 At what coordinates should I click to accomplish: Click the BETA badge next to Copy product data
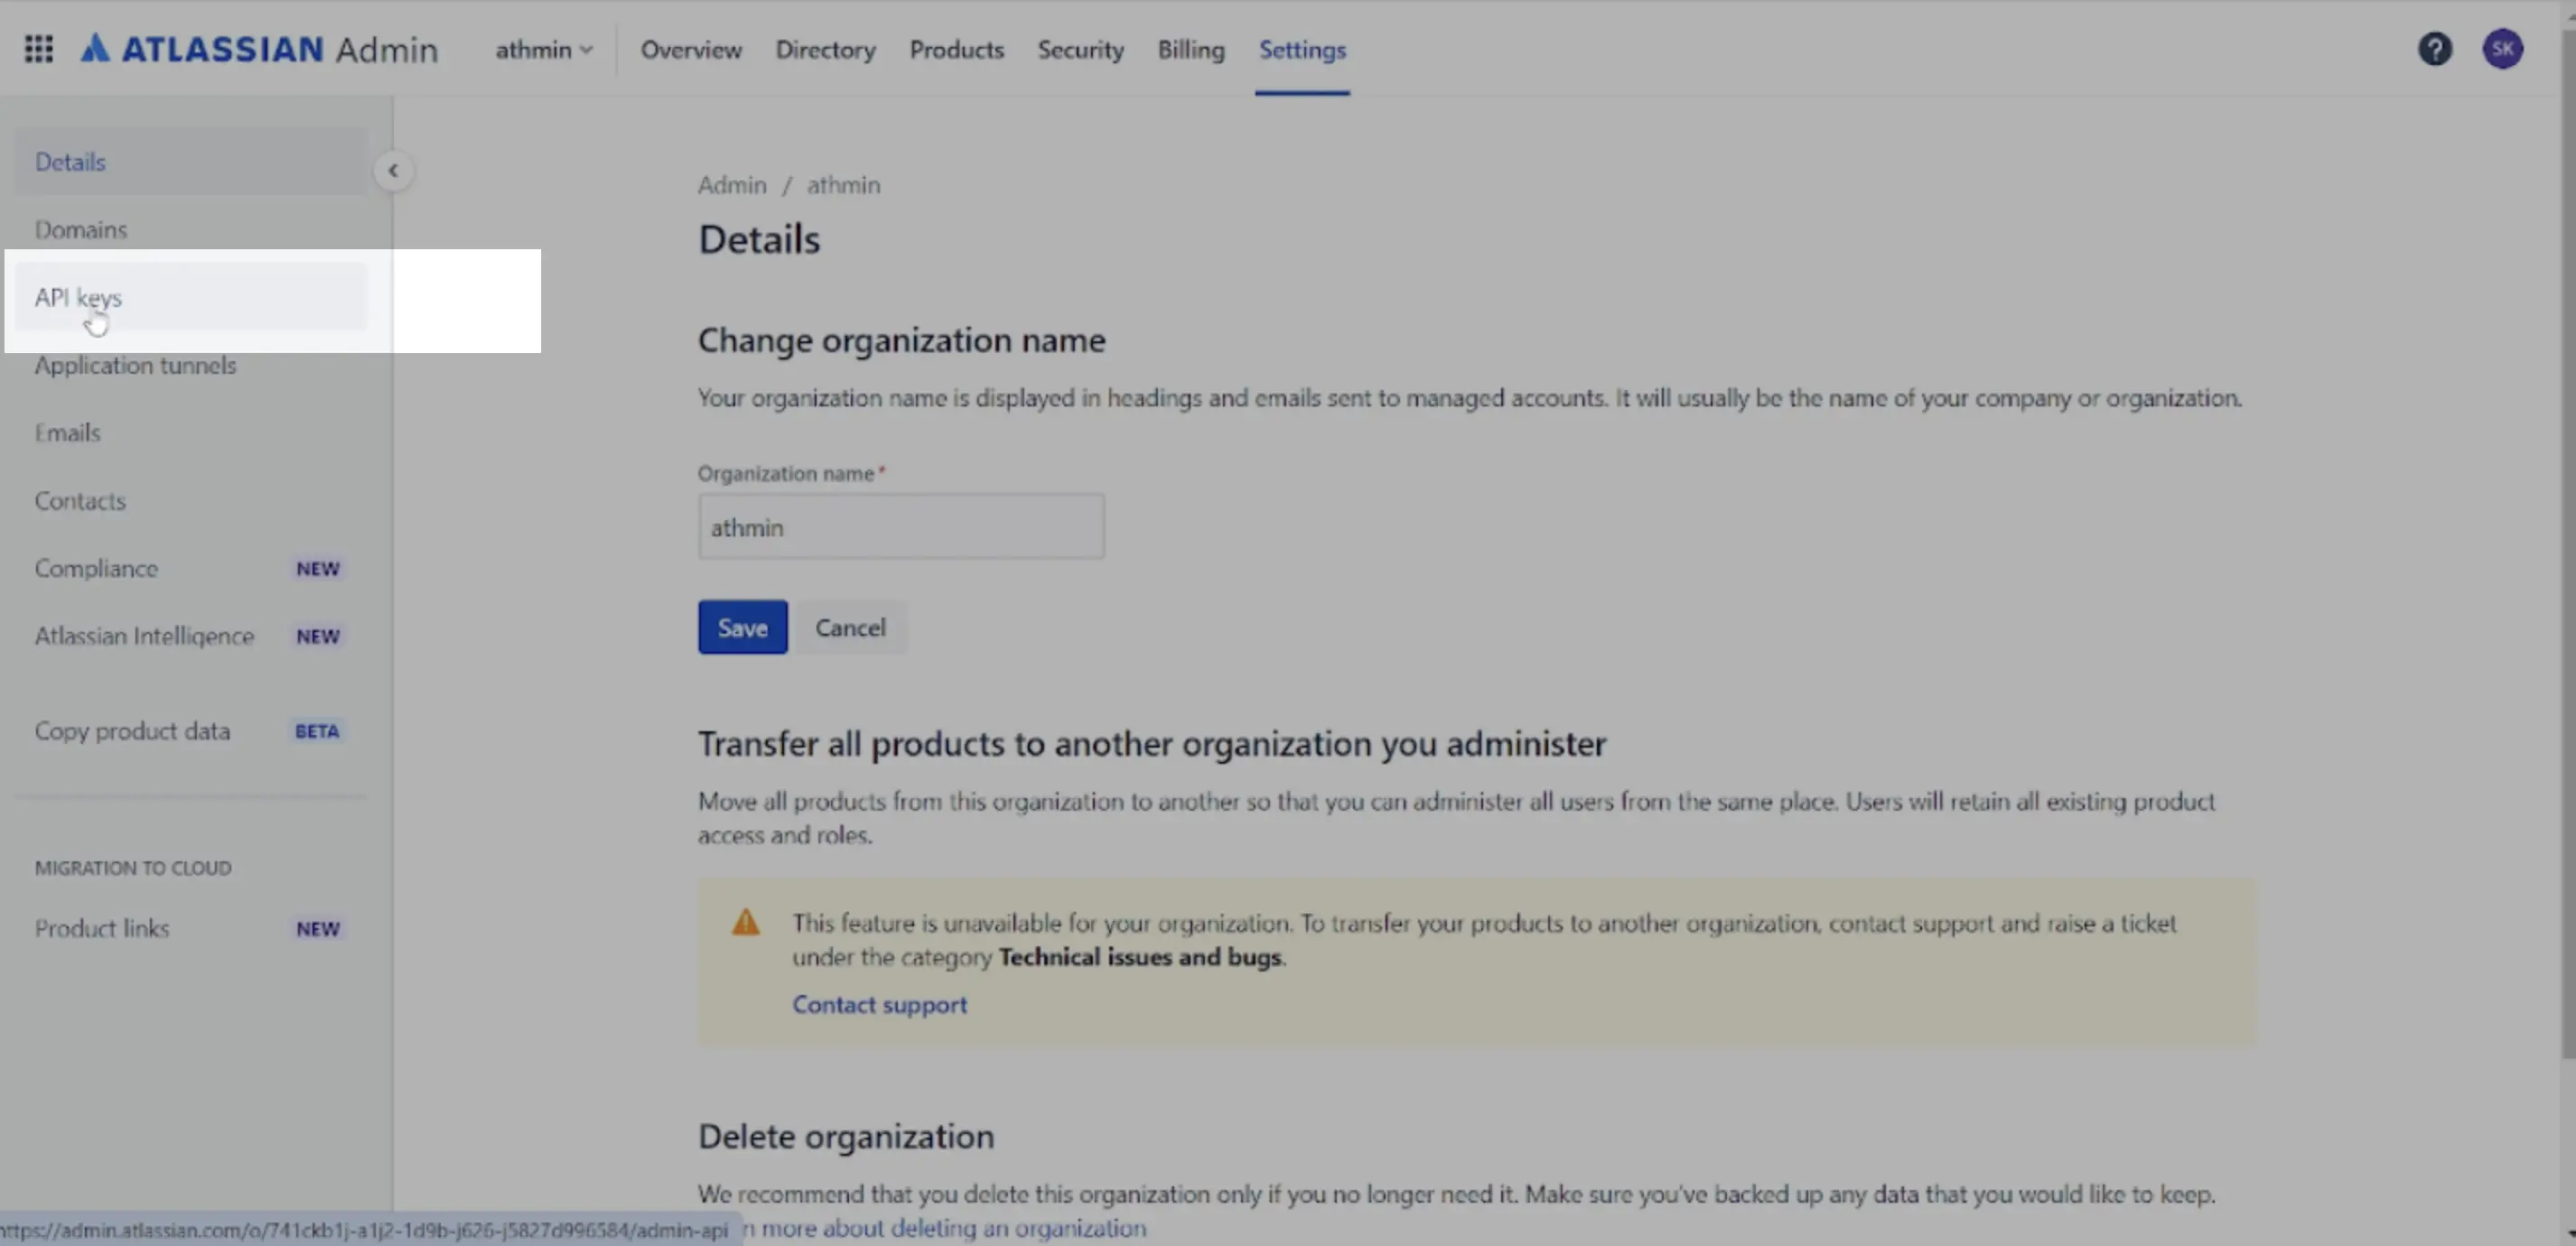[317, 731]
